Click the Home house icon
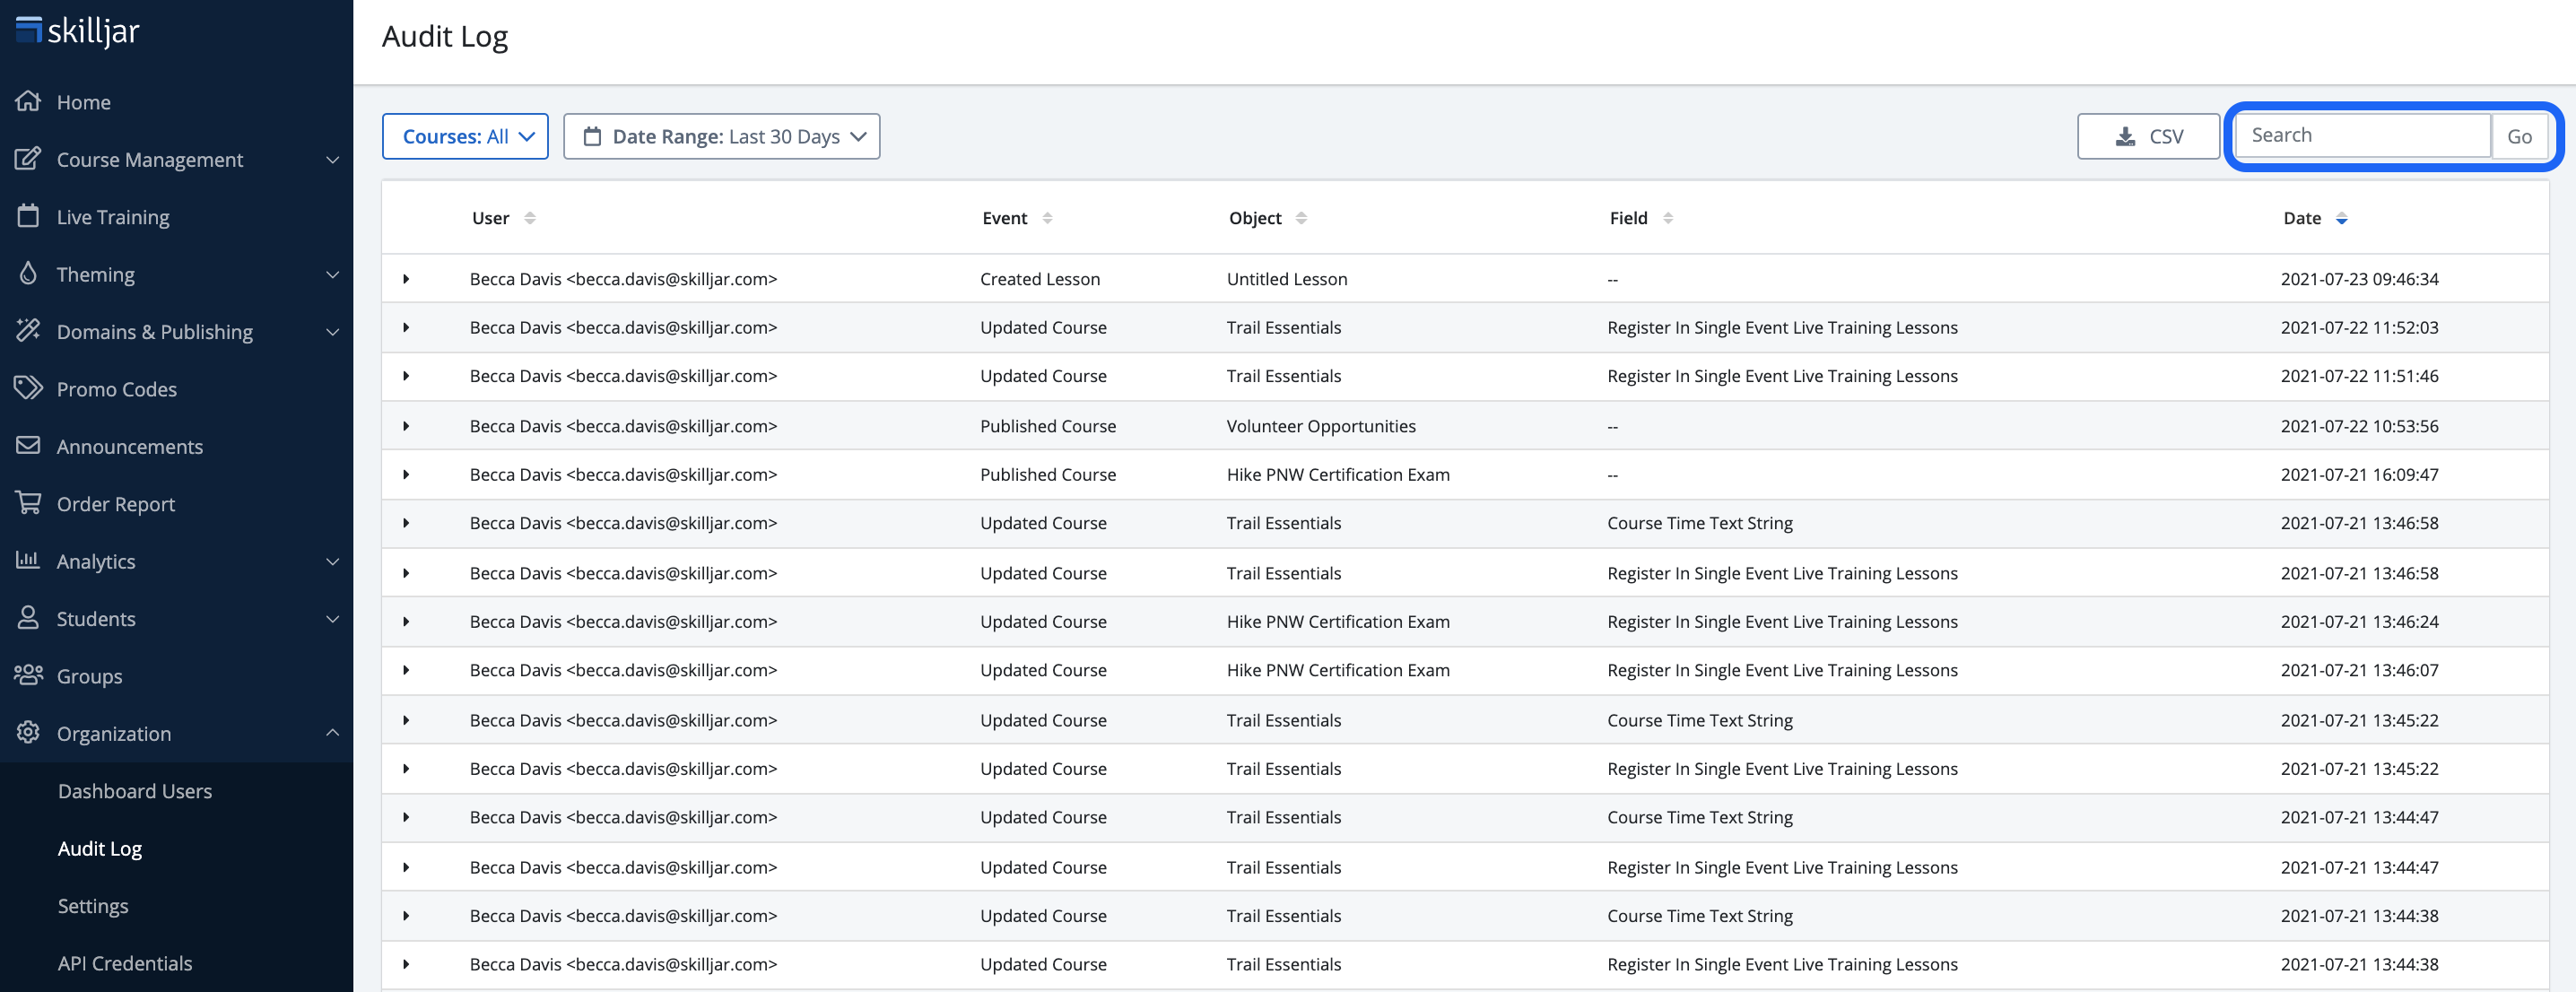Viewport: 2576px width, 992px height. (28, 101)
